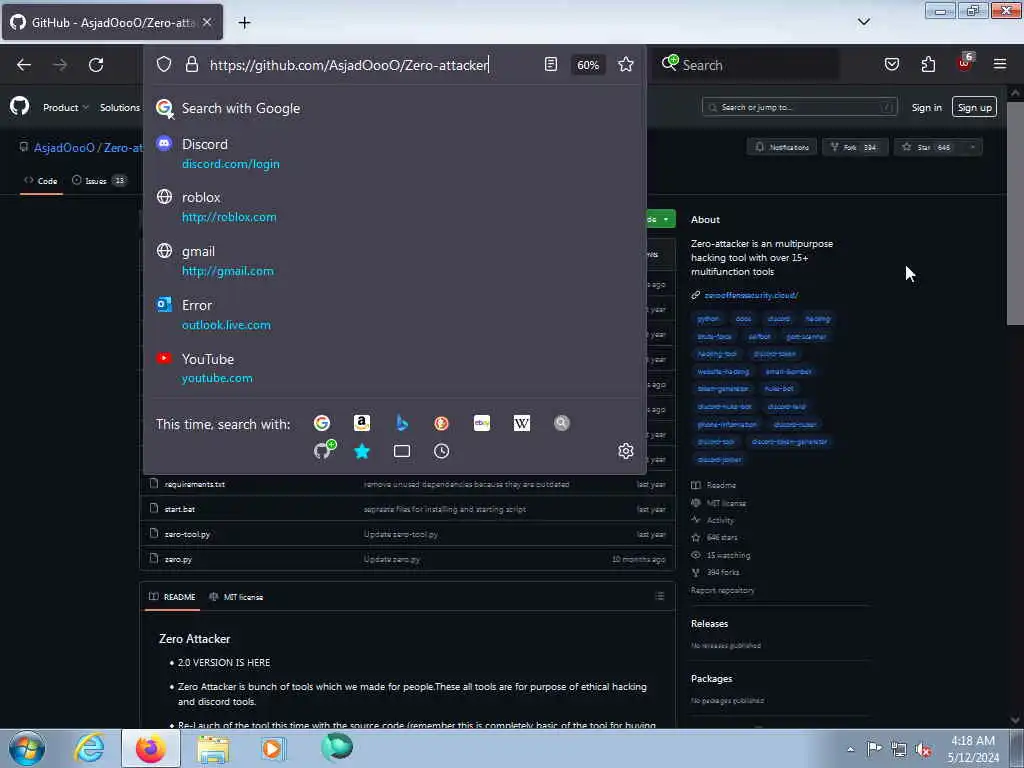Open the zerooffensecurity.cloud website link
This screenshot has height=768, width=1024.
pos(750,295)
